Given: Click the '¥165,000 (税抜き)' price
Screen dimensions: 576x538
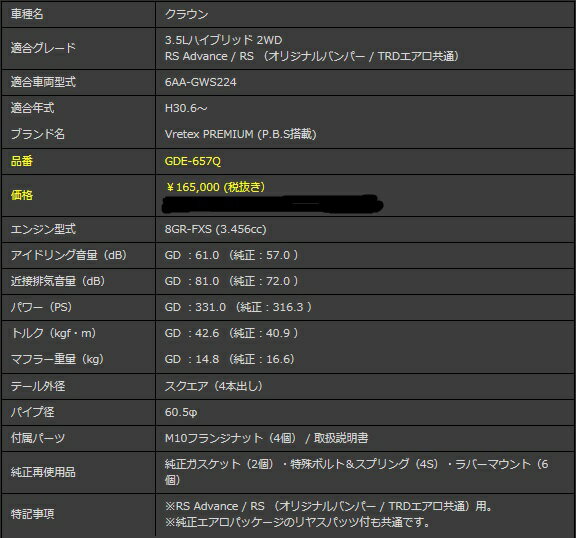Looking at the screenshot, I should point(215,187).
